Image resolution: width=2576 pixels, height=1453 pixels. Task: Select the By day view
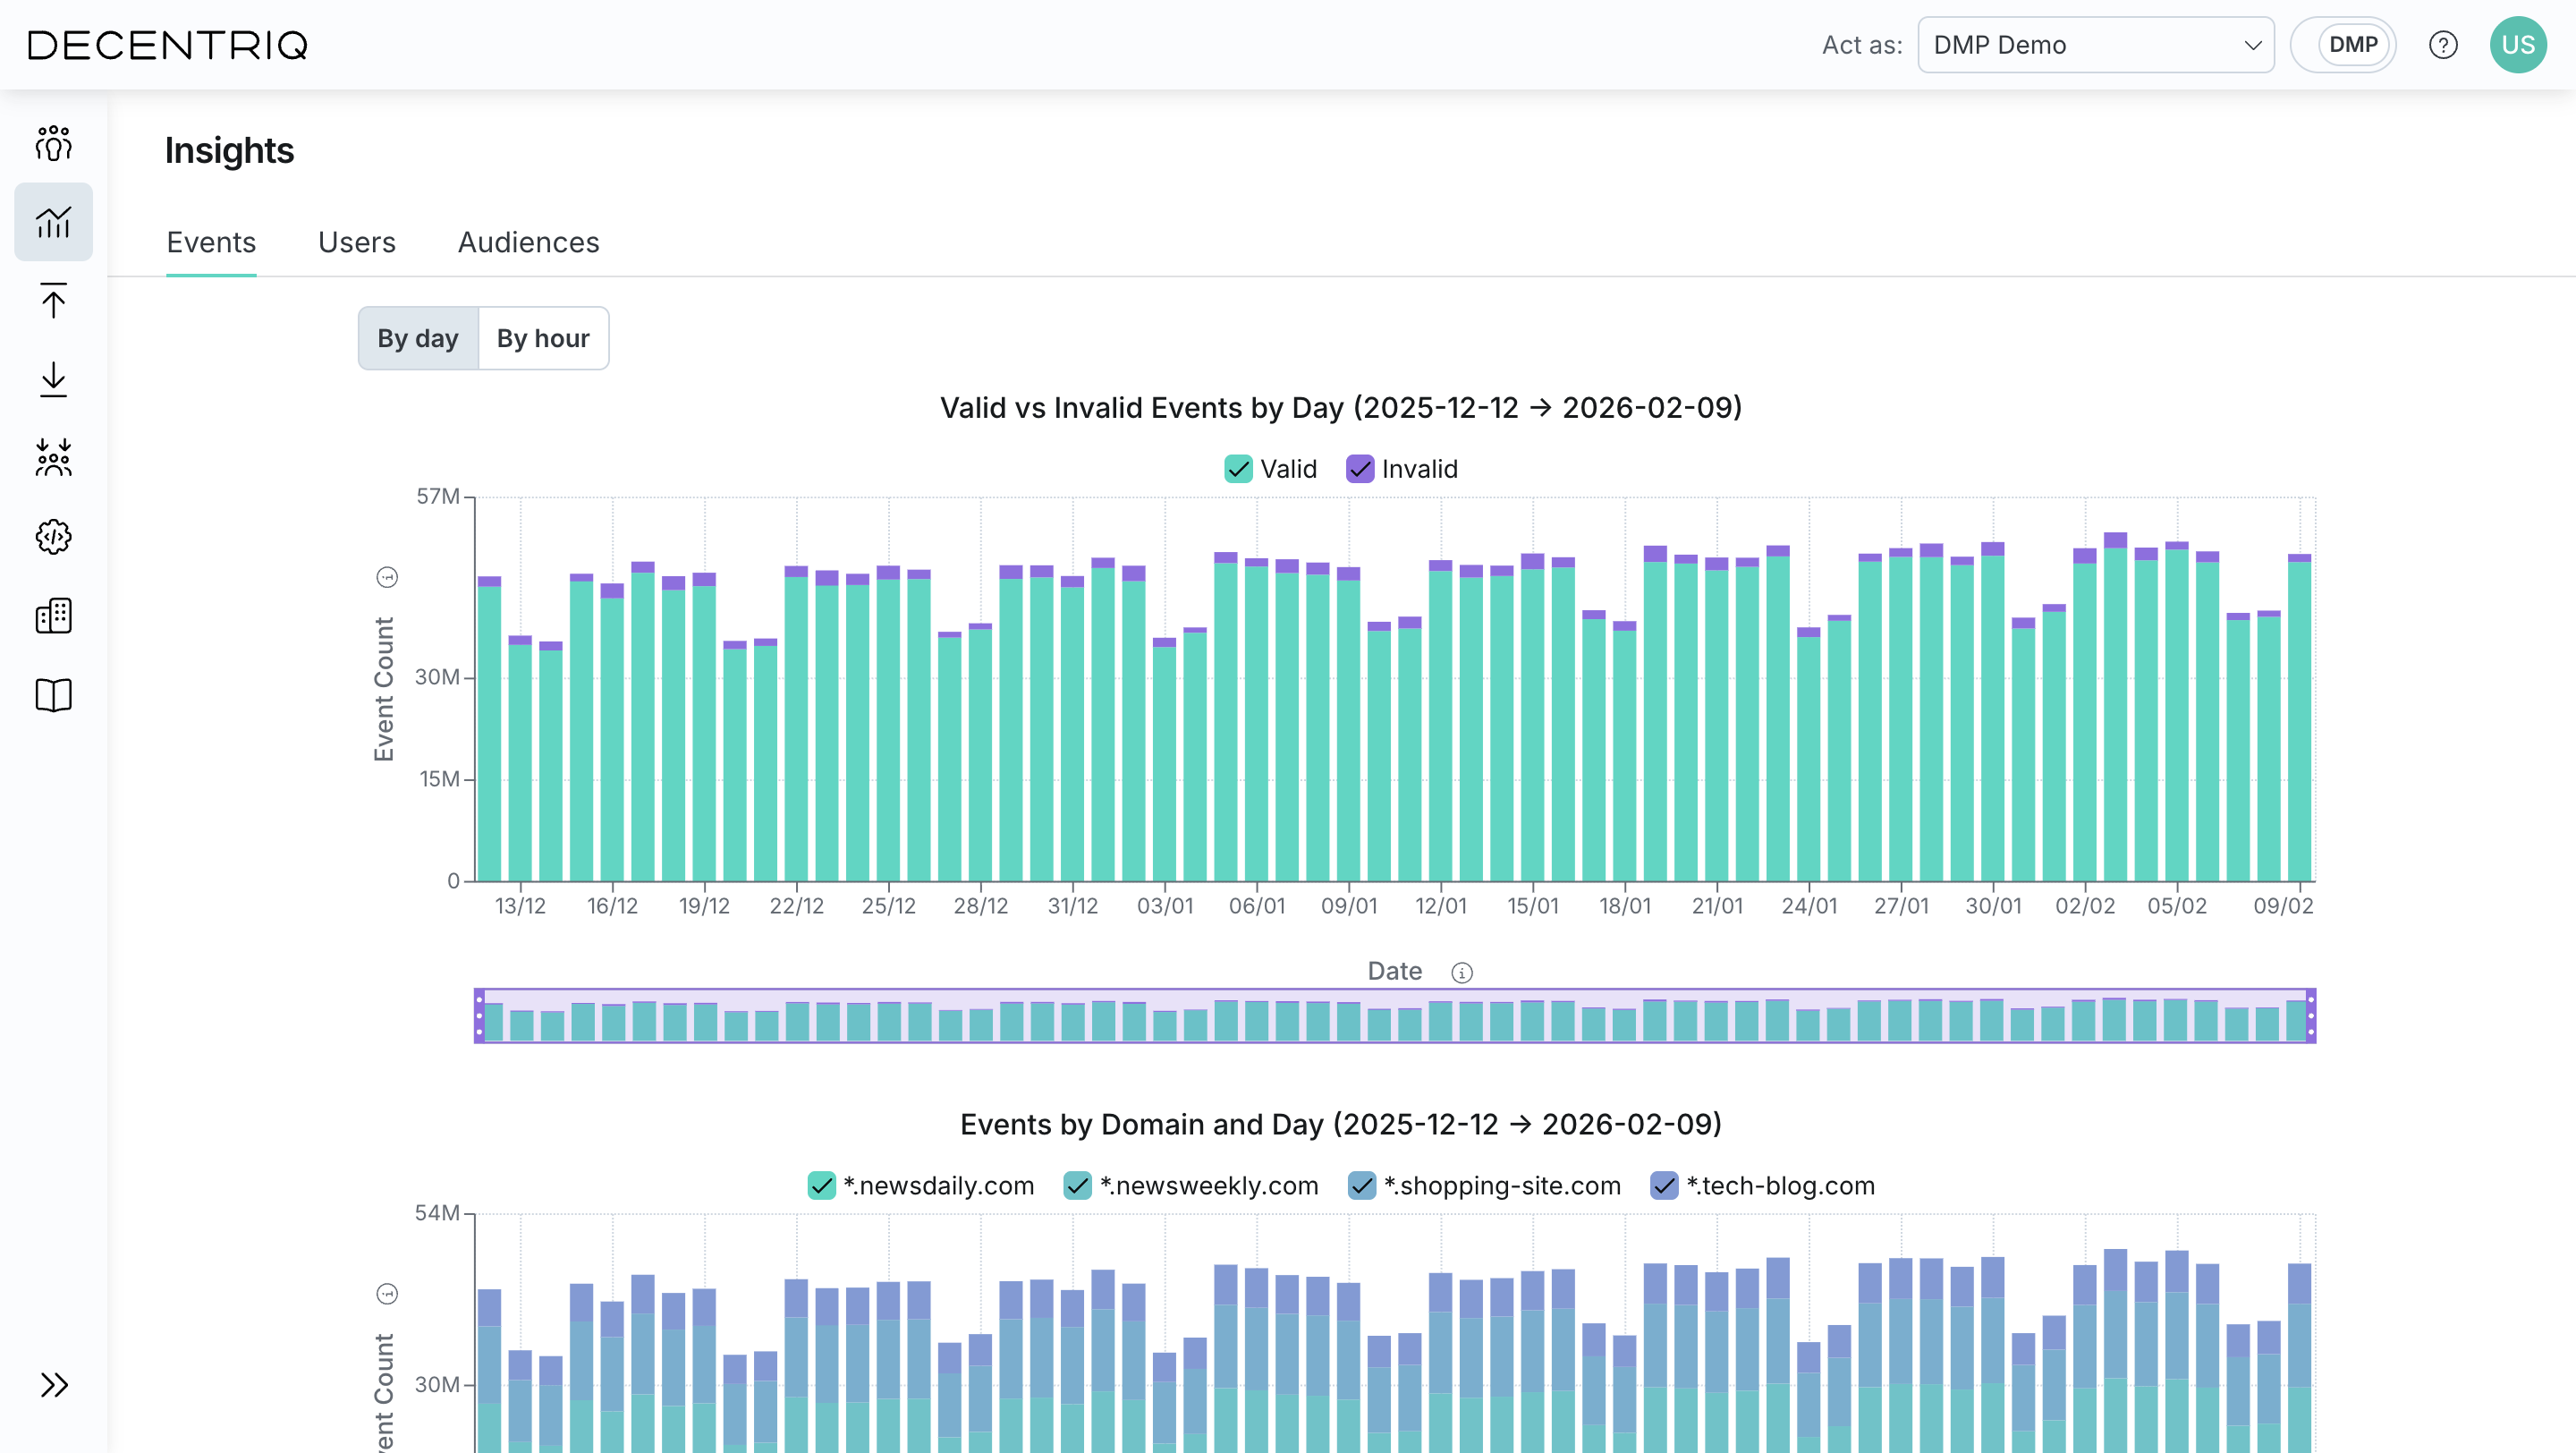tap(418, 338)
